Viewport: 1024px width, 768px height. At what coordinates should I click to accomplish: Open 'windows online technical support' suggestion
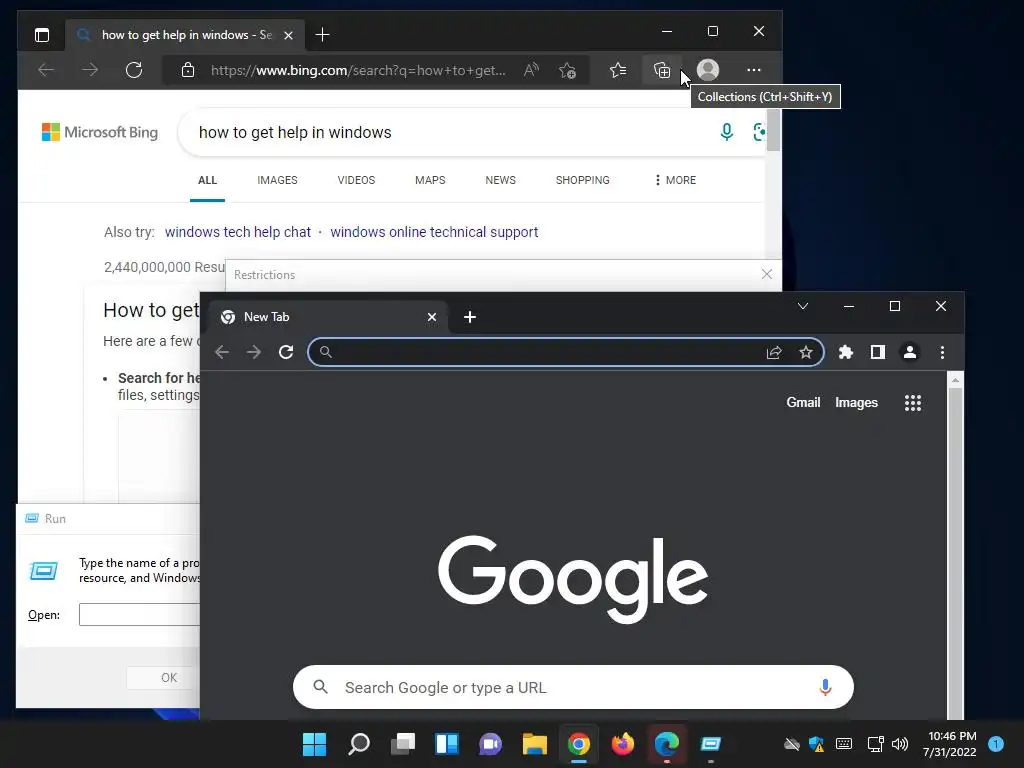[434, 232]
